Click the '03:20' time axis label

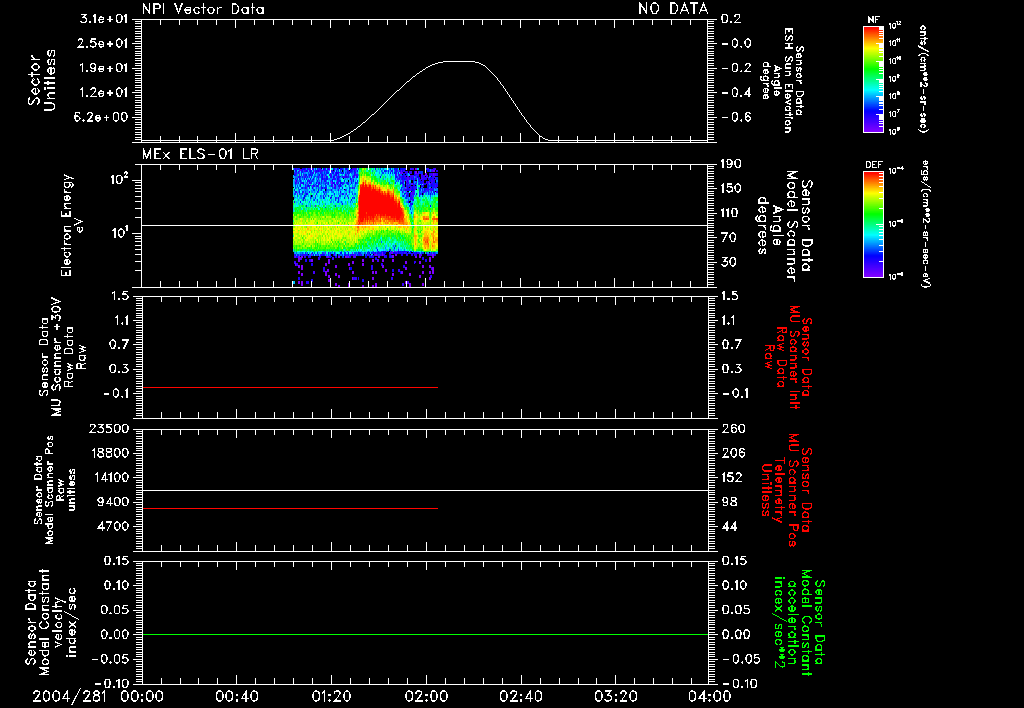pyautogui.click(x=616, y=696)
